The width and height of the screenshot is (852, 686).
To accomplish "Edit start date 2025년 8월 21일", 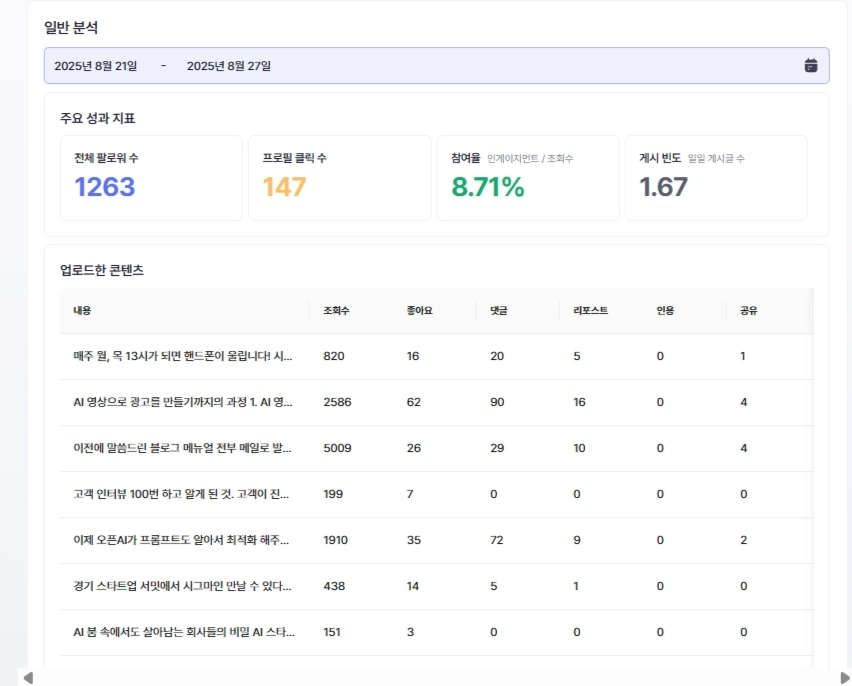I will click(x=96, y=66).
